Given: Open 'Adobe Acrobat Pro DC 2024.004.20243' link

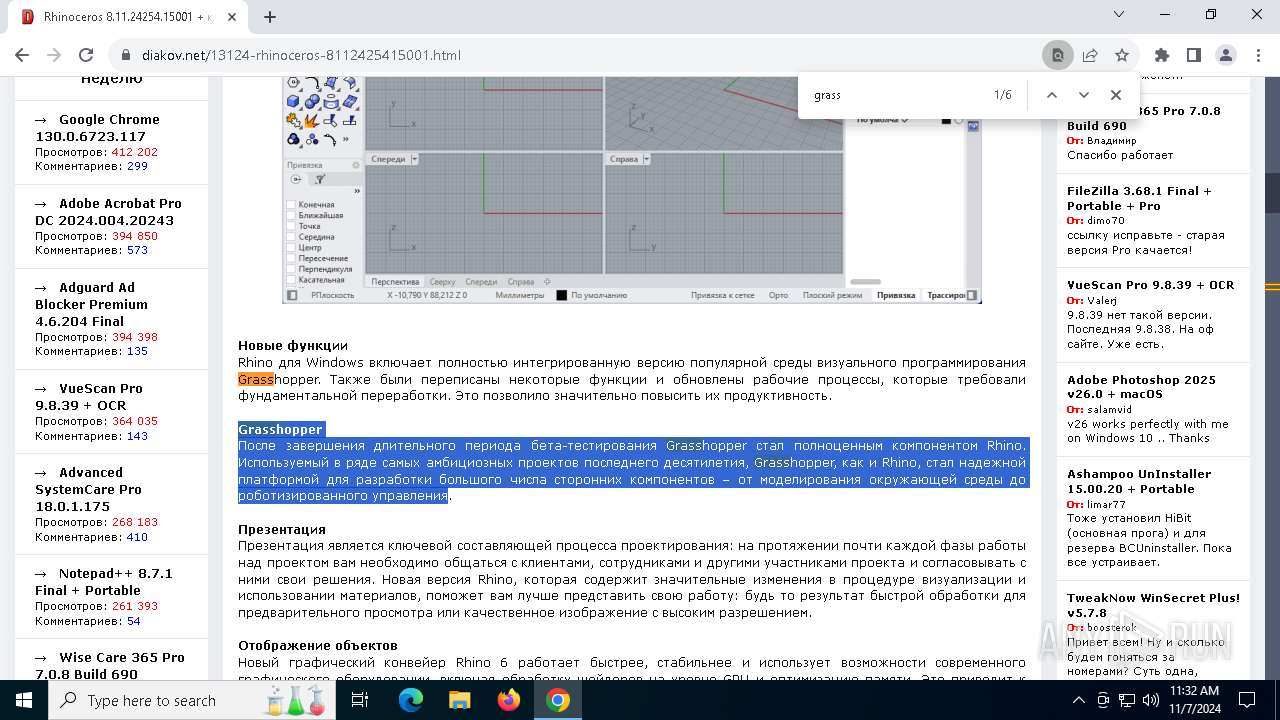Looking at the screenshot, I should [x=108, y=212].
